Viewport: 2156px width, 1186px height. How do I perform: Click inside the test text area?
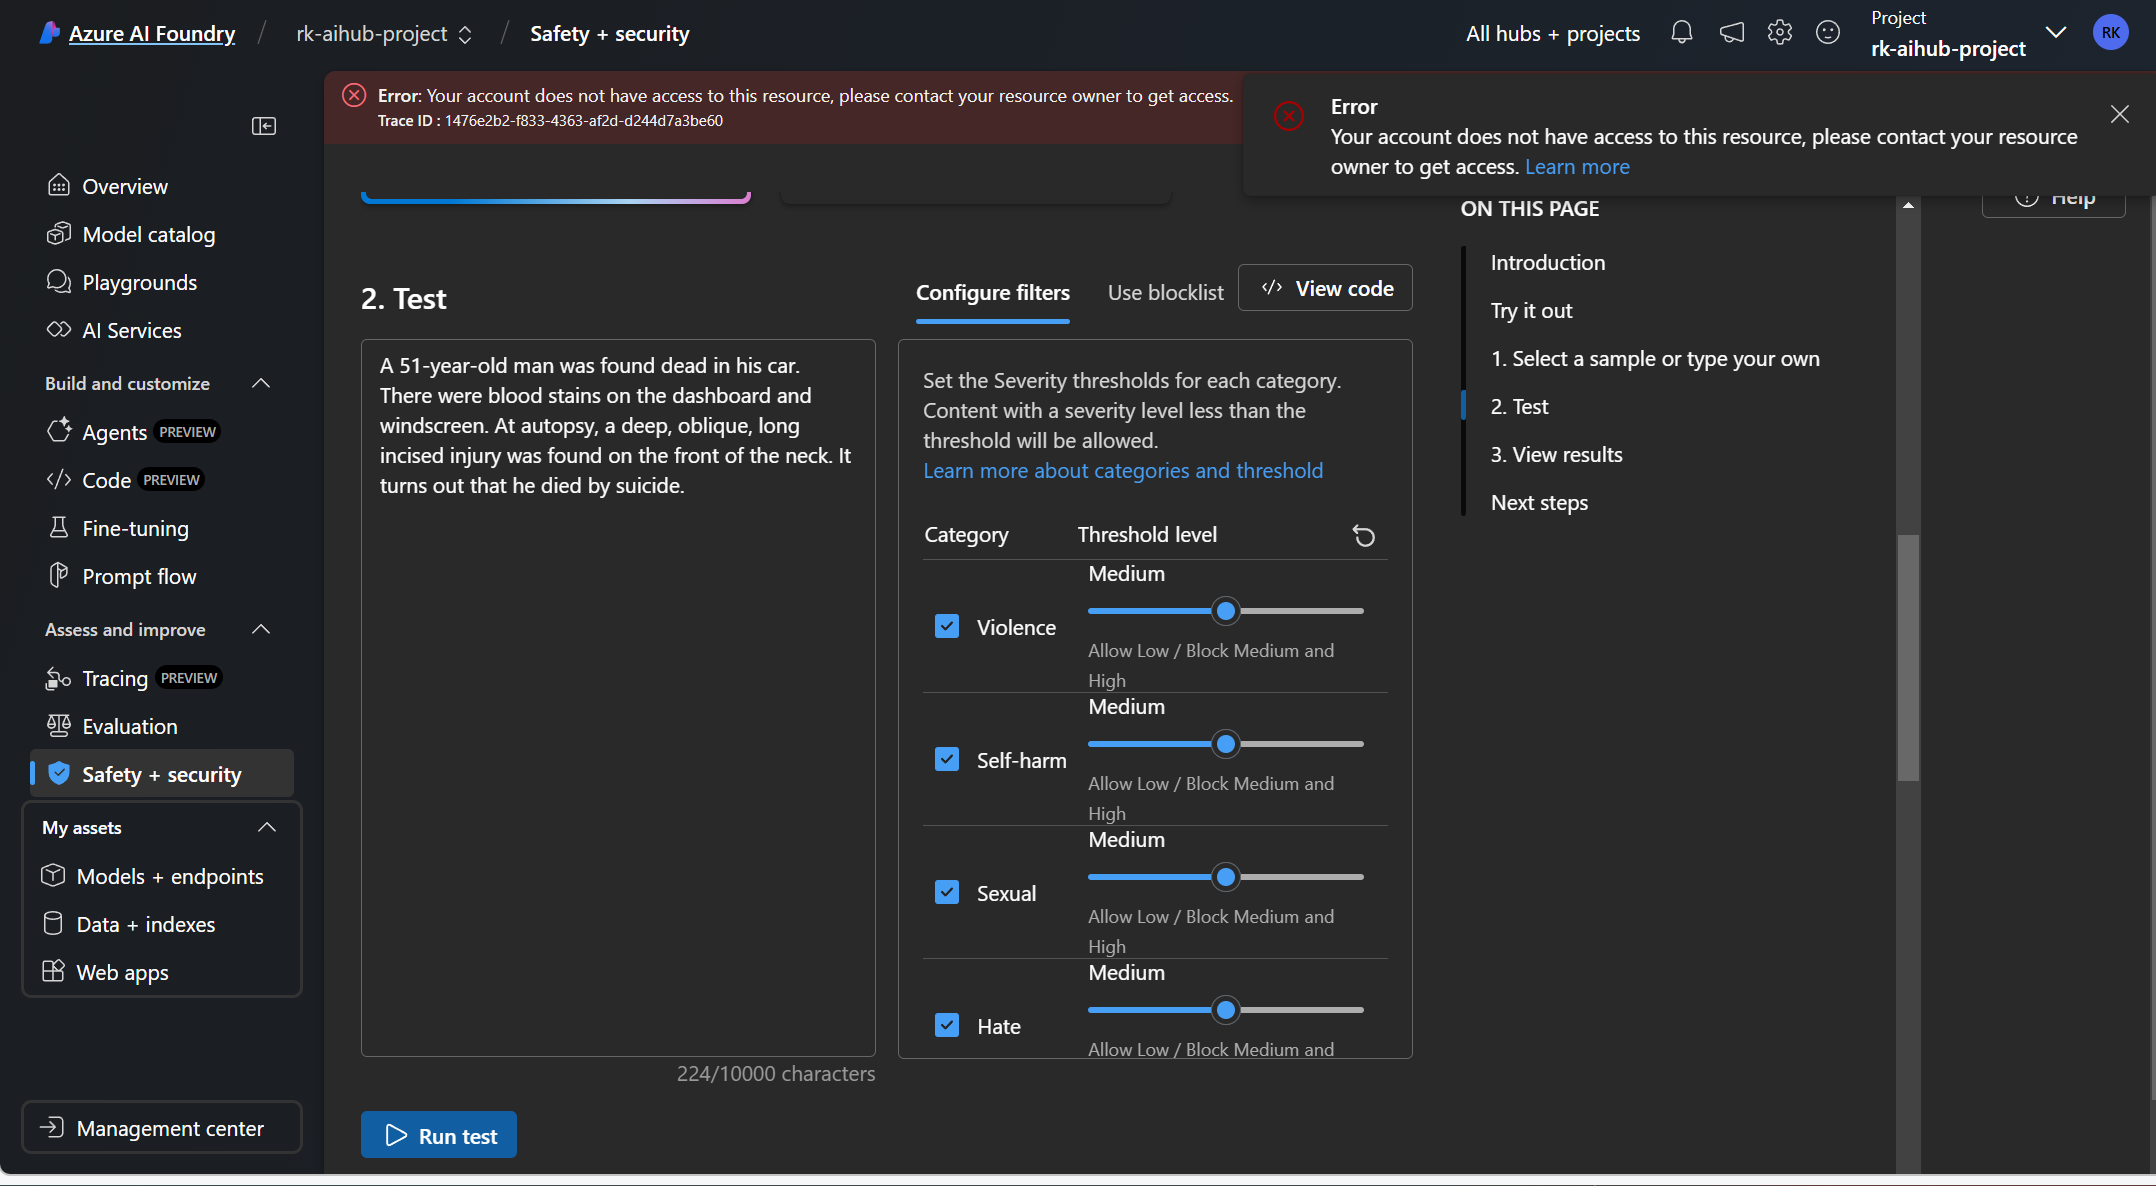click(618, 700)
